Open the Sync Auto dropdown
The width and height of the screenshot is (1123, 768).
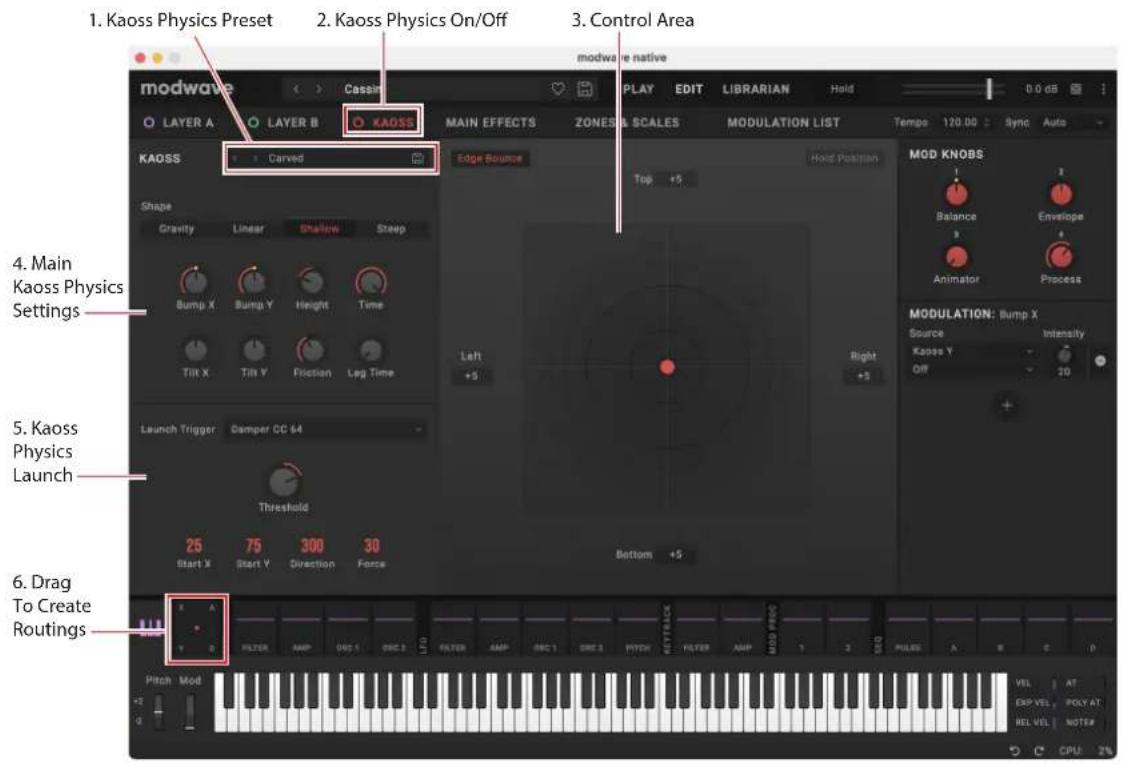point(1073,123)
